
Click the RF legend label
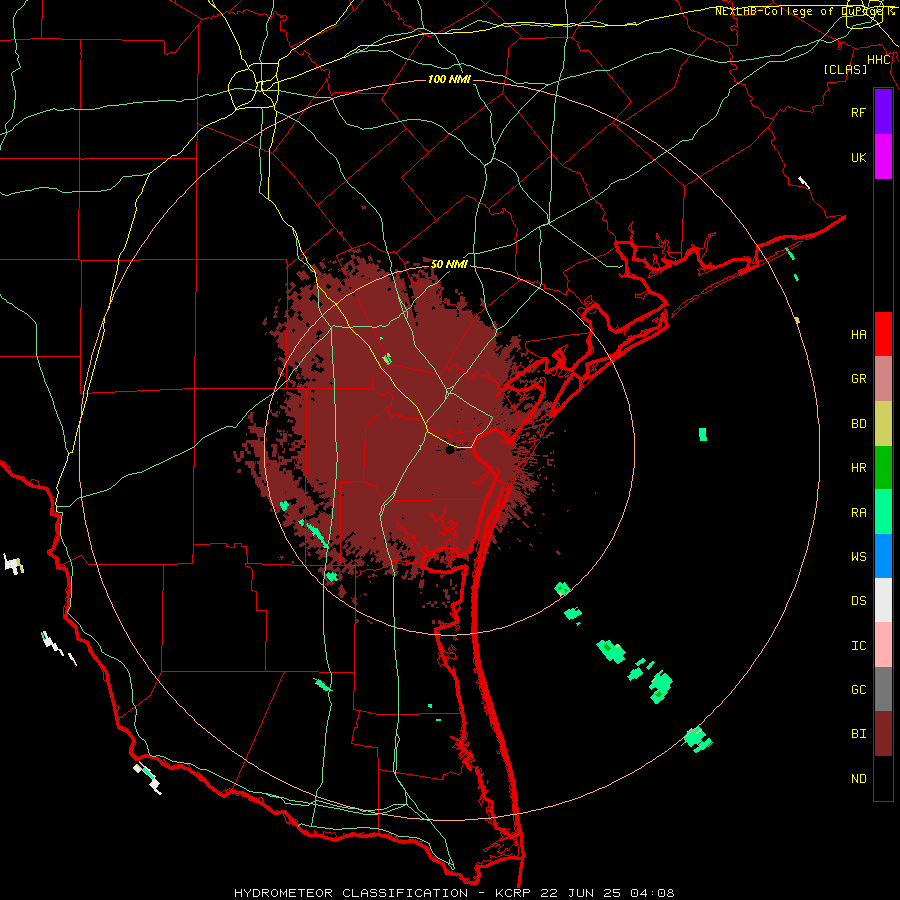858,112
